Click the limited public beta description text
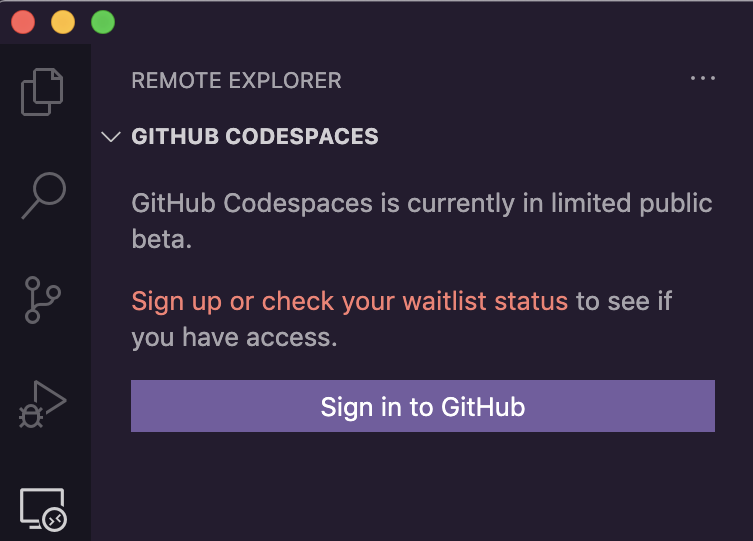The height and width of the screenshot is (541, 753). coord(421,204)
